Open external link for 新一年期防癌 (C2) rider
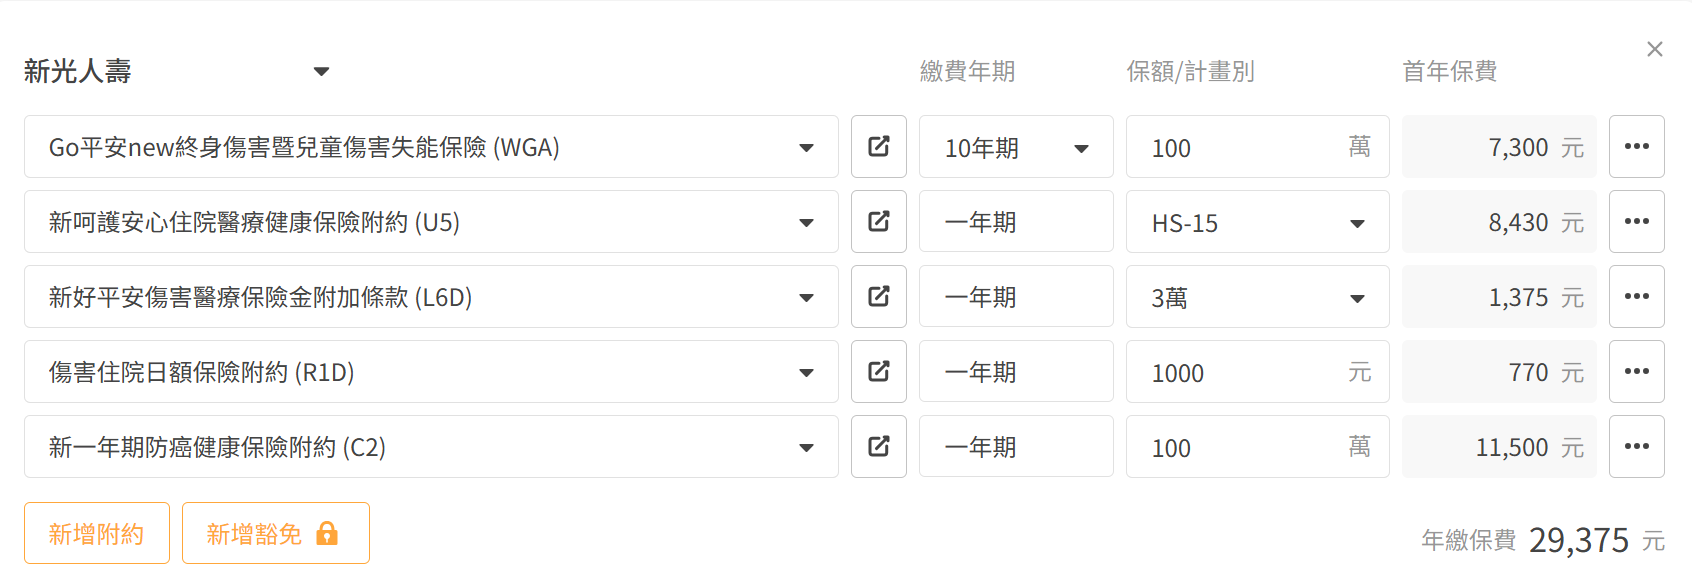1692x587 pixels. point(878,447)
